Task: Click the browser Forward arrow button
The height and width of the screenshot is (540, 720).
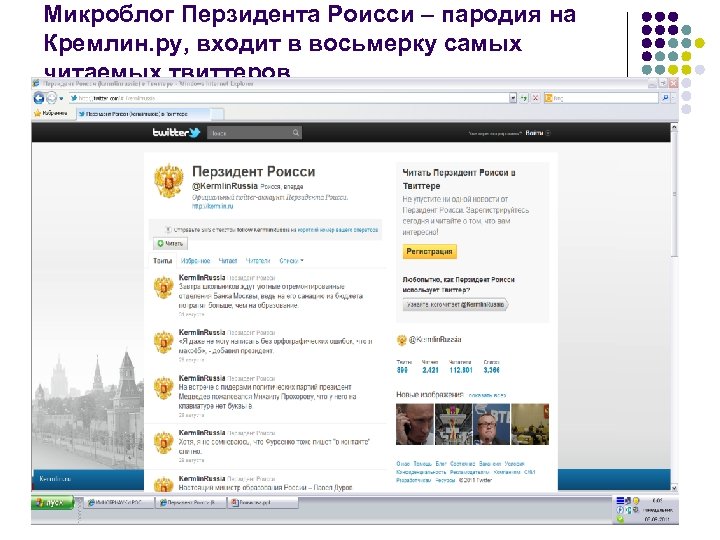Action: (51, 98)
